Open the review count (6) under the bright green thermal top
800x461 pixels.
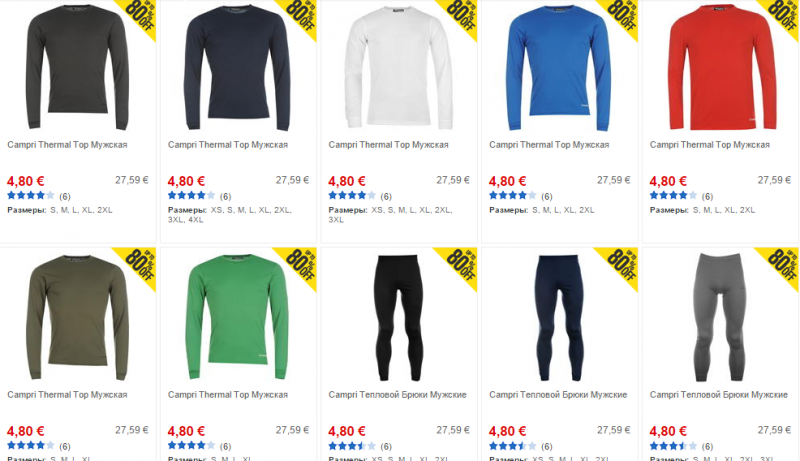[226, 446]
